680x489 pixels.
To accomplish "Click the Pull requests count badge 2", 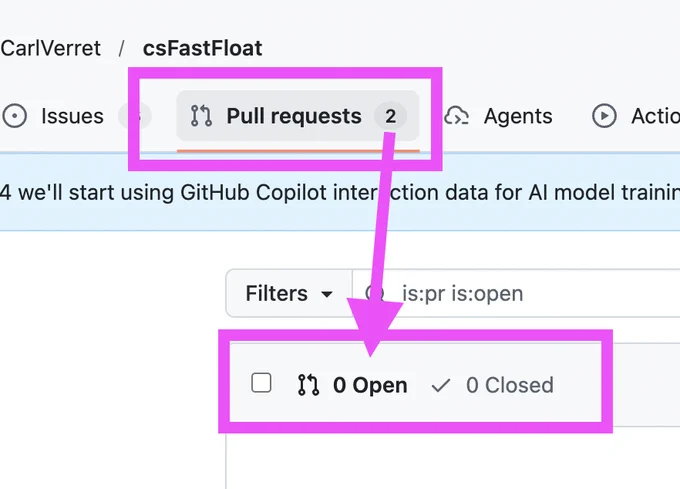I will [390, 116].
